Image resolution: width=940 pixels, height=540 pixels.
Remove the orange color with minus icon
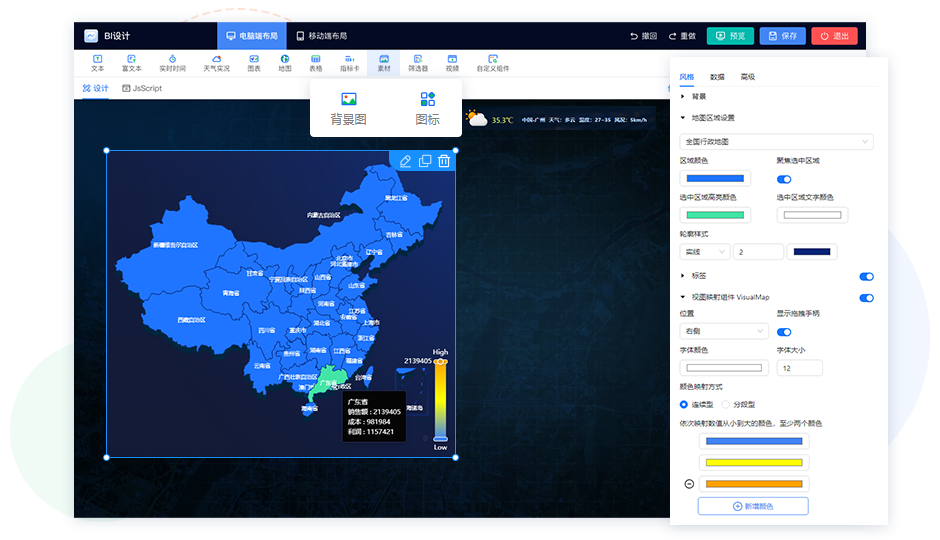(689, 484)
